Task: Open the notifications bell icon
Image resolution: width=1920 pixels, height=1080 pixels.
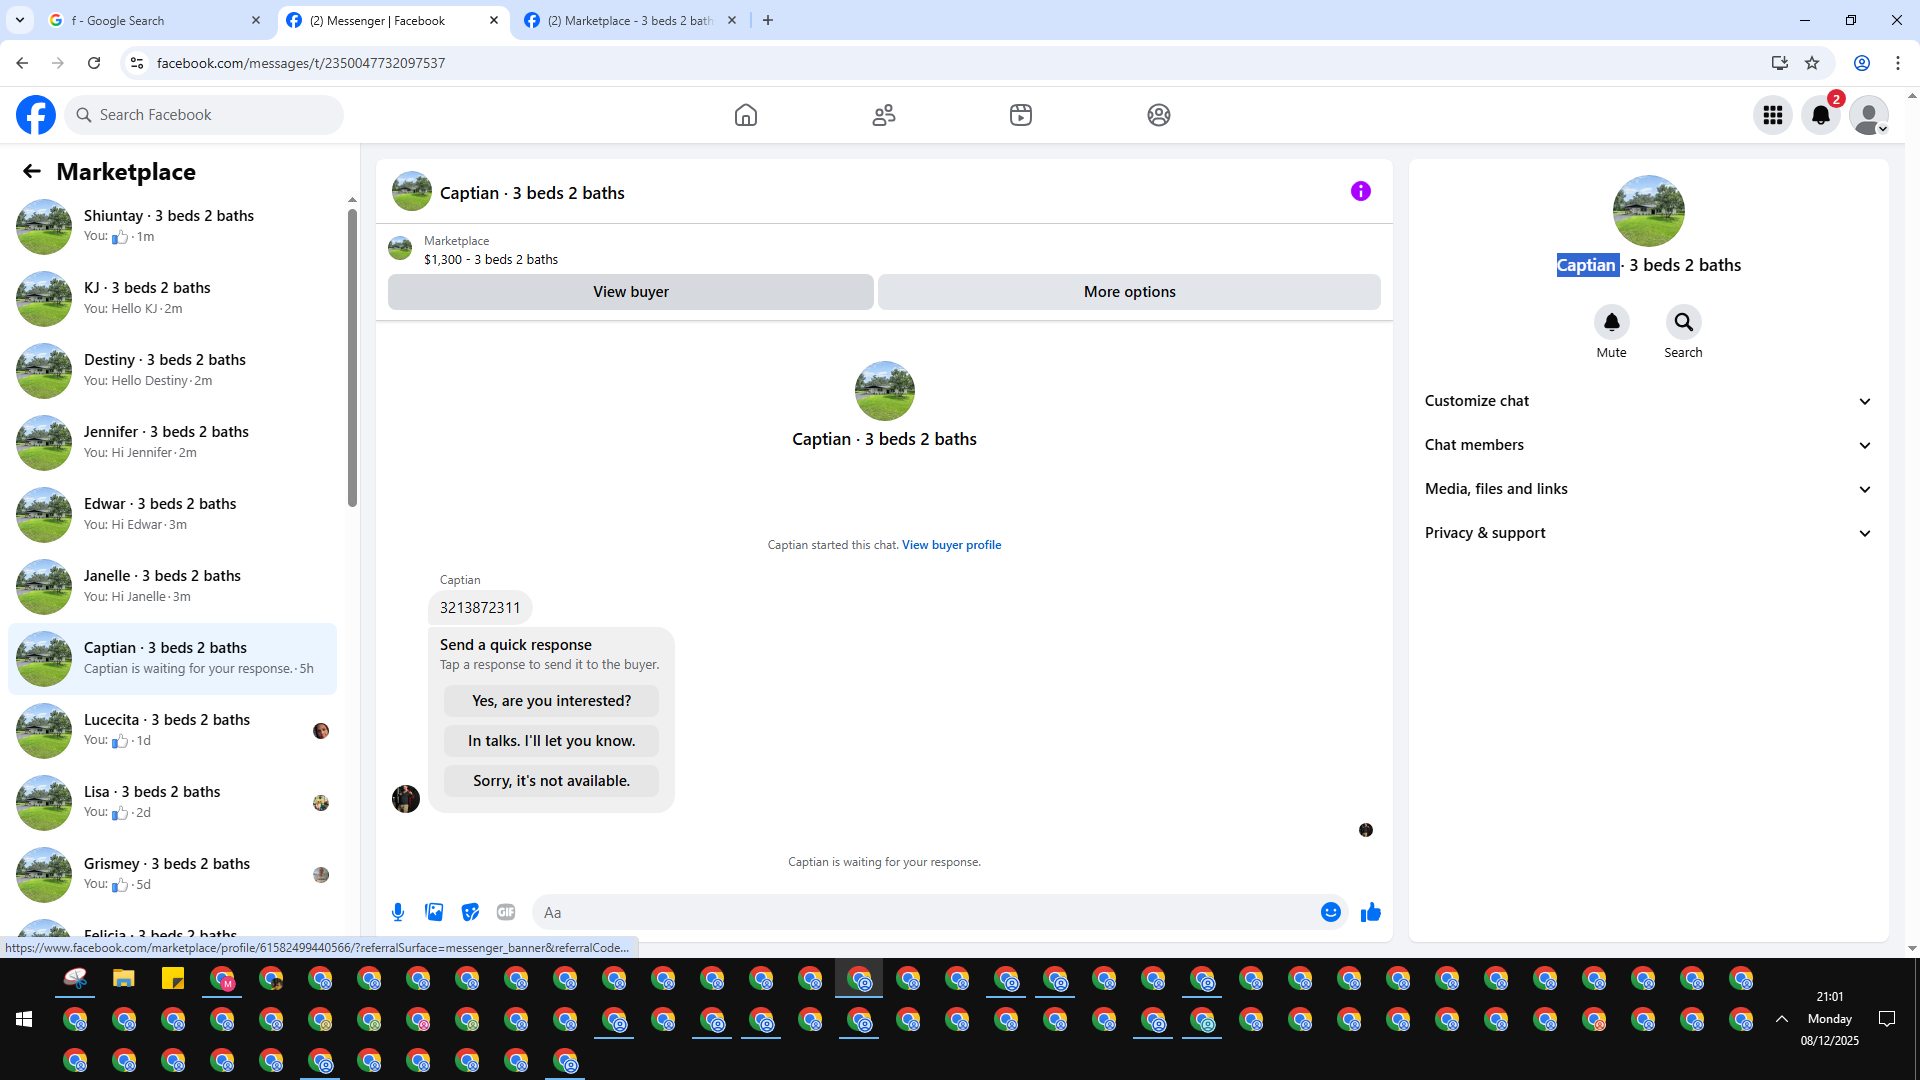Action: click(x=1821, y=115)
